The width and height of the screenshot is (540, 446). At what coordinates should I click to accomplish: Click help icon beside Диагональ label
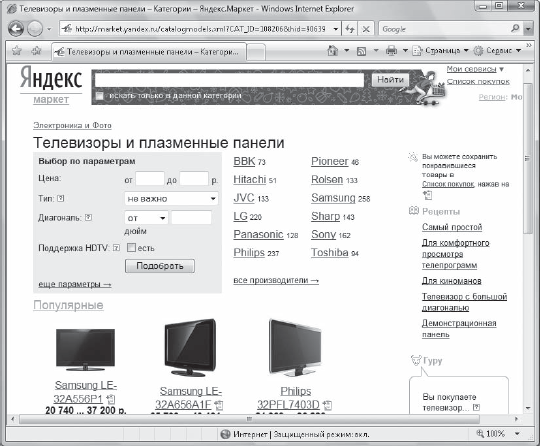(89, 217)
